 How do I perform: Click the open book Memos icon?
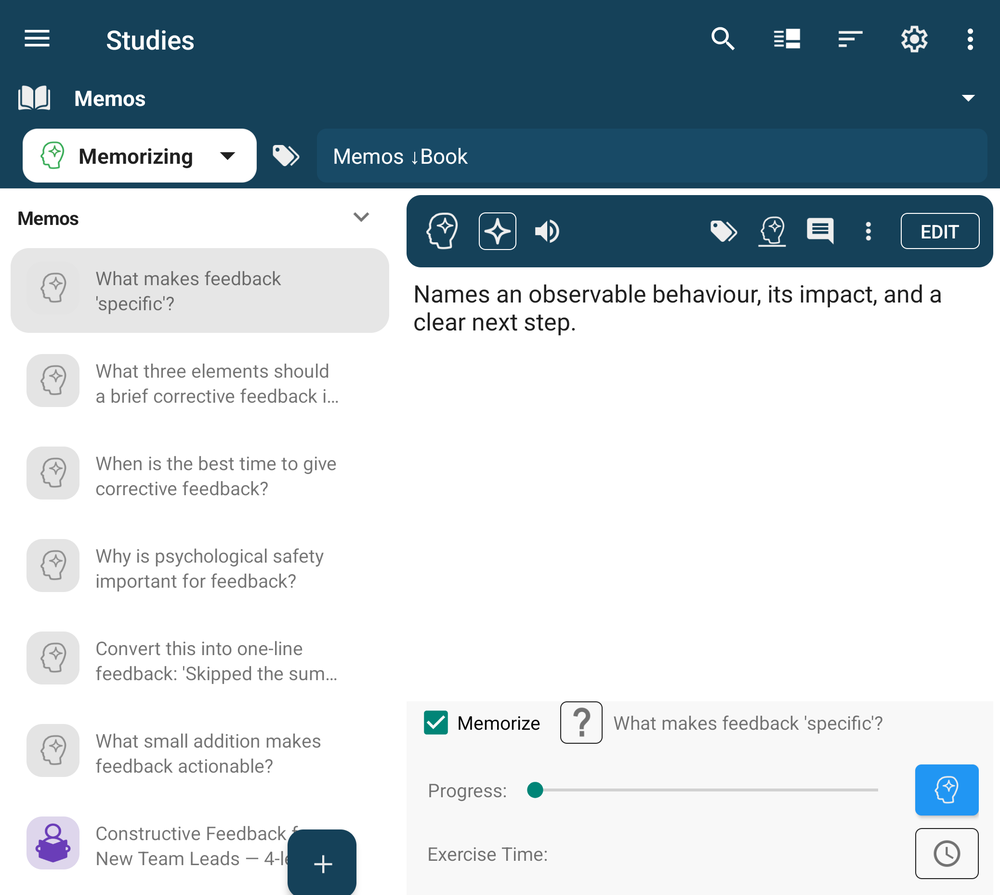point(34,98)
